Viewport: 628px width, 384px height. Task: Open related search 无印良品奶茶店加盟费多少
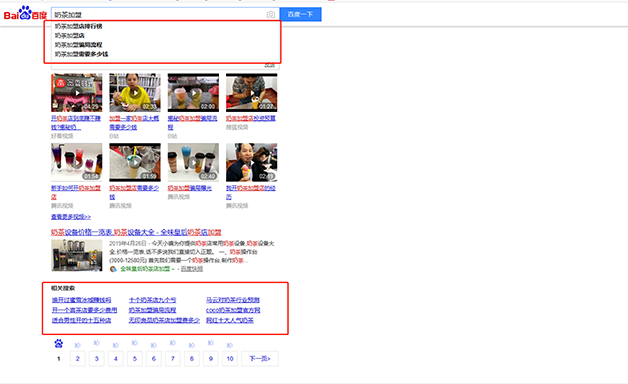click(164, 320)
